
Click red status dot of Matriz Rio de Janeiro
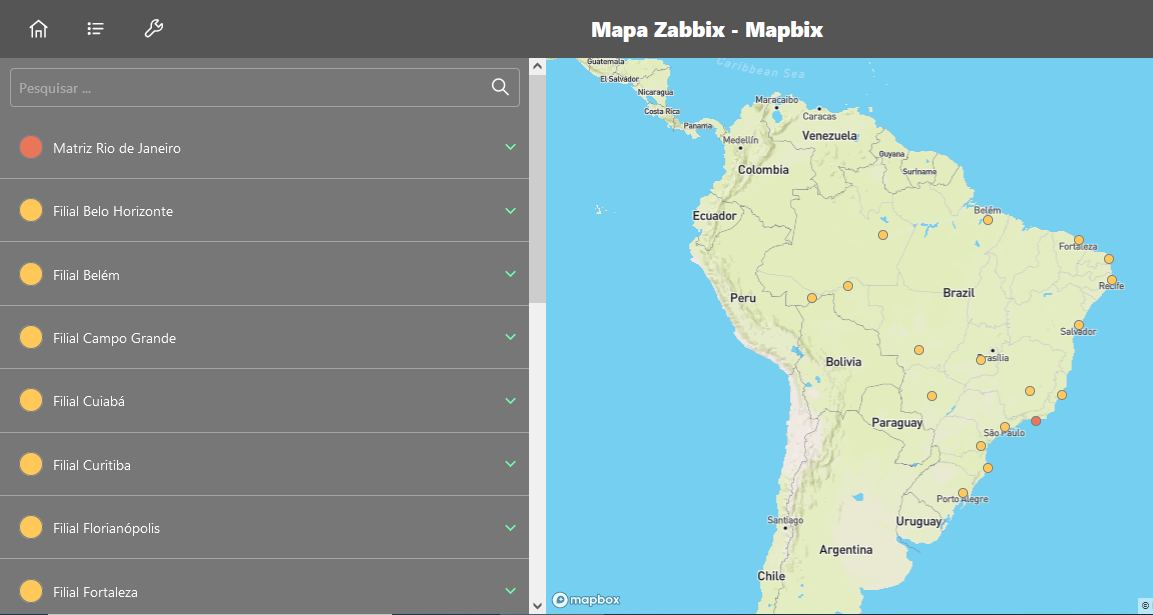pos(31,147)
